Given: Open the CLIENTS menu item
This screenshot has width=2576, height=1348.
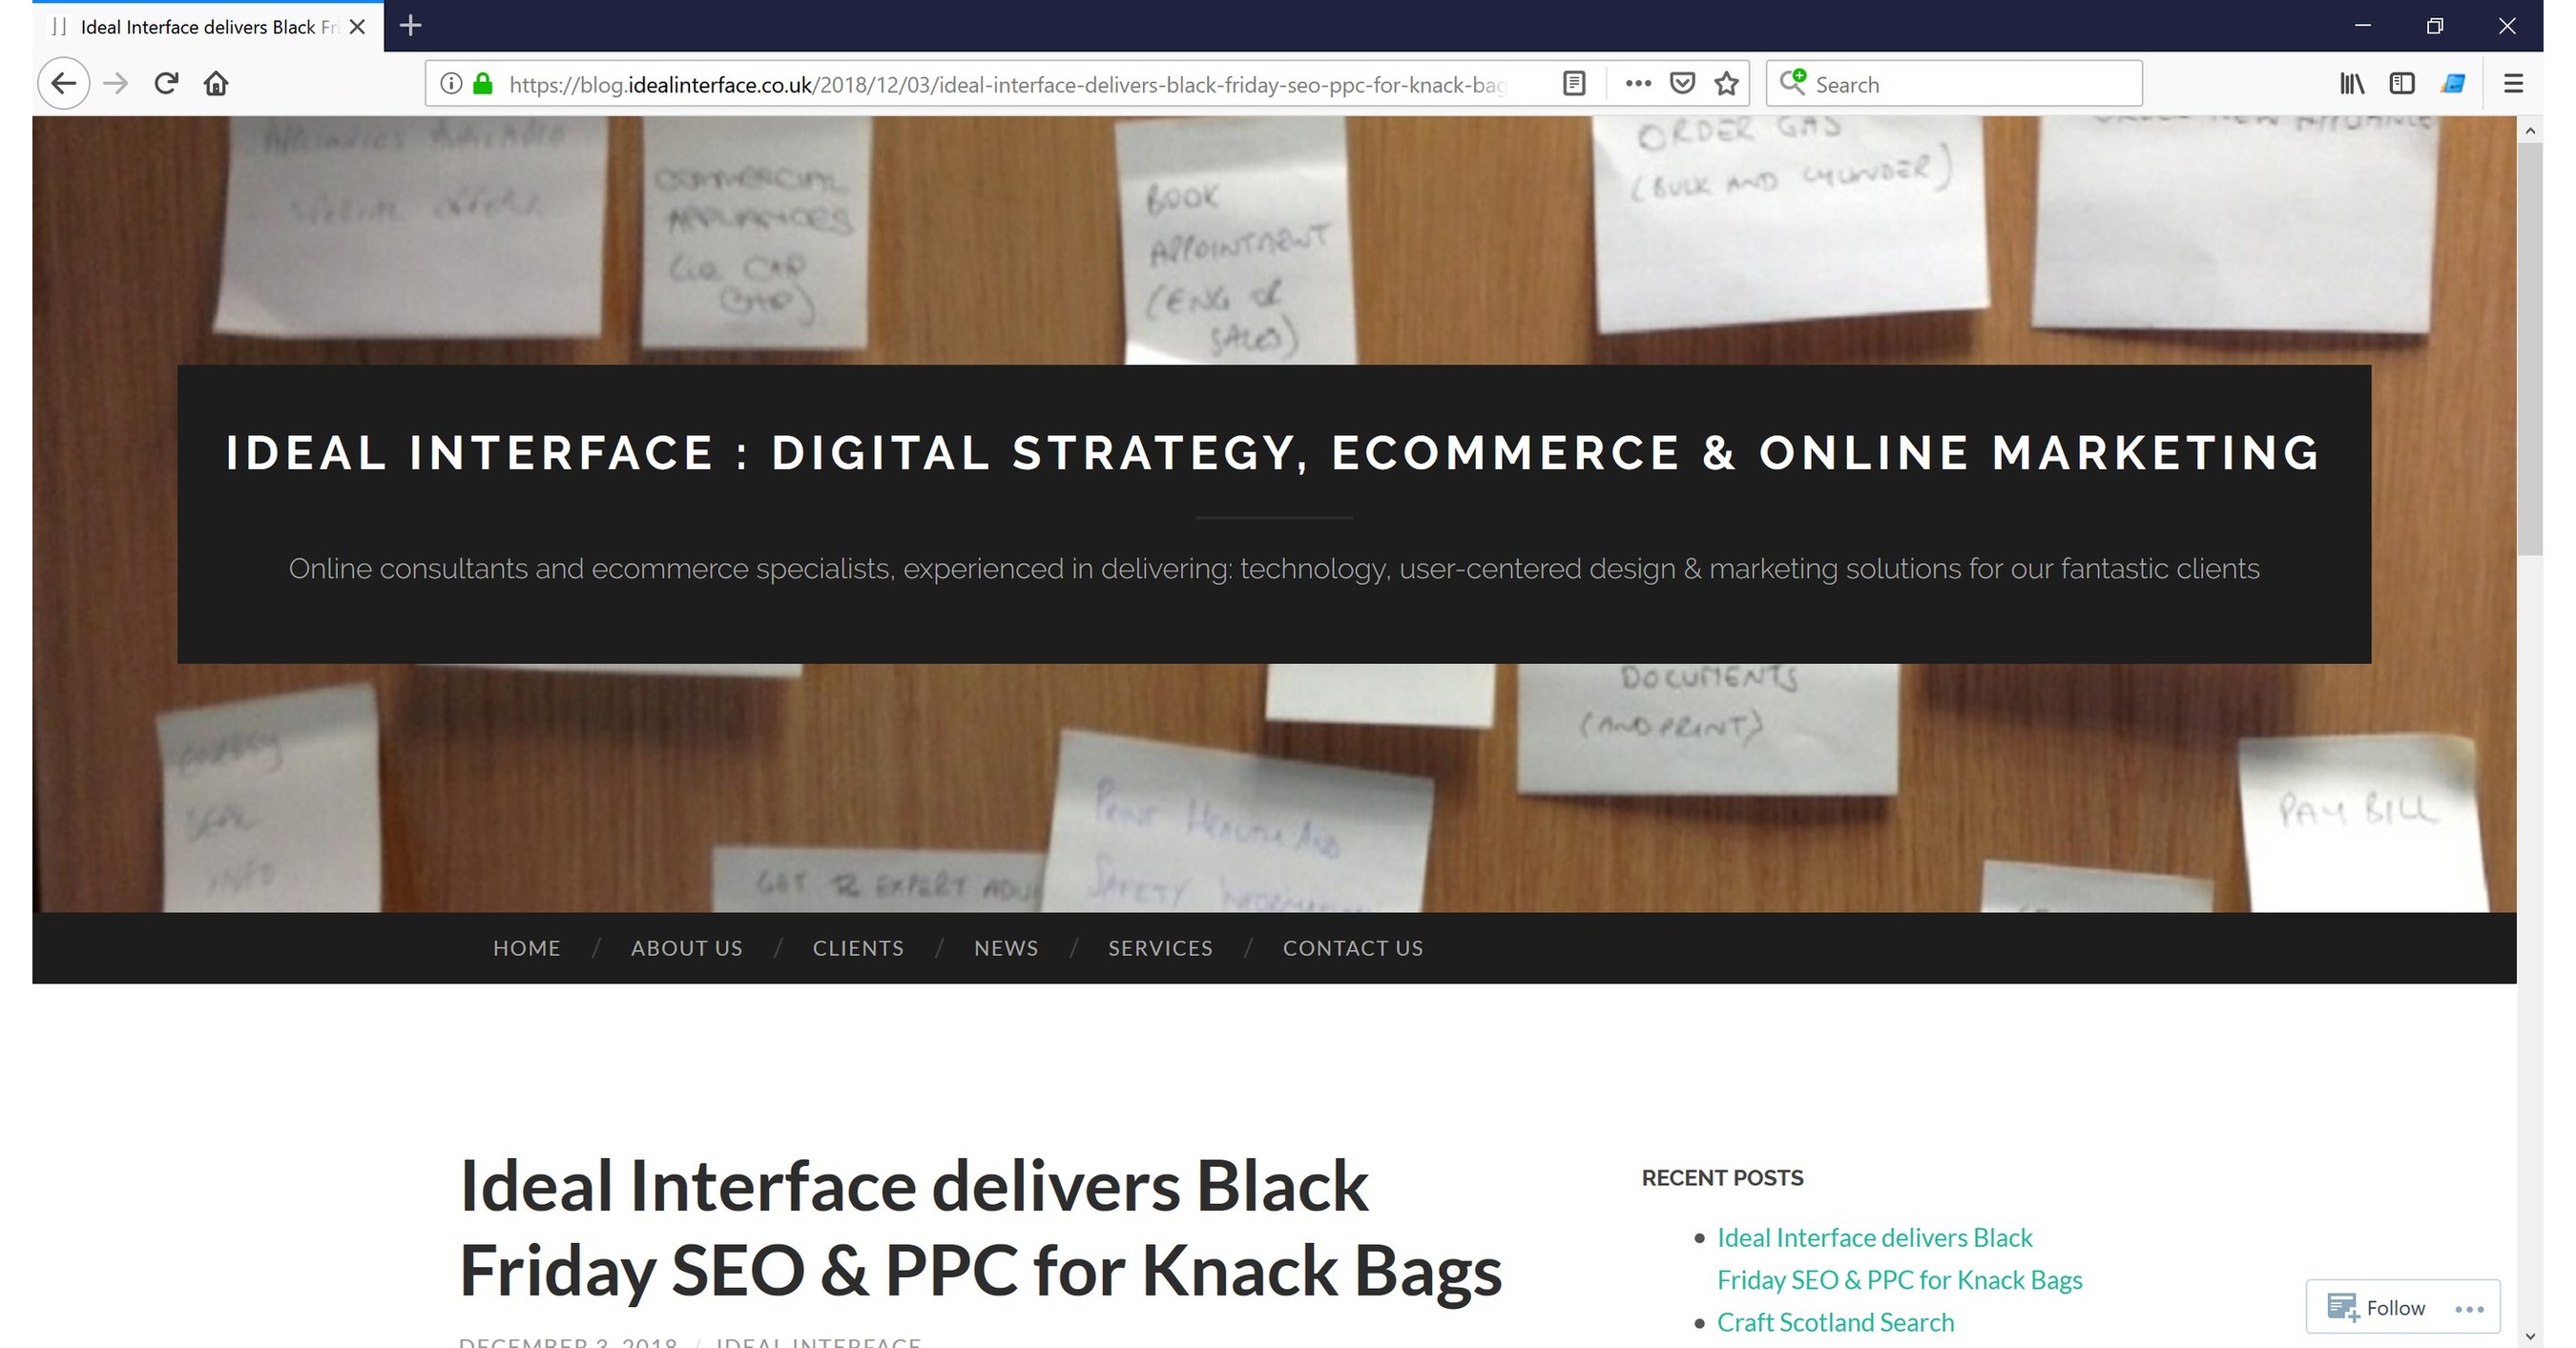Looking at the screenshot, I should tap(858, 948).
